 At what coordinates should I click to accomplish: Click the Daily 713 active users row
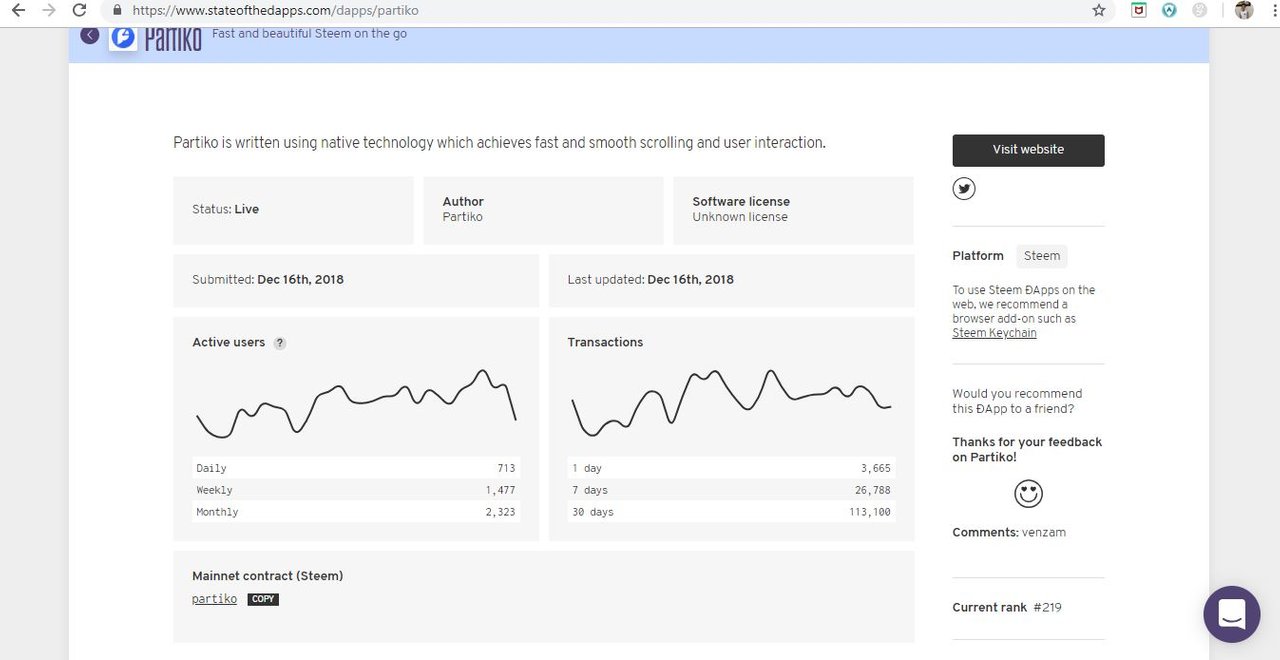click(356, 468)
